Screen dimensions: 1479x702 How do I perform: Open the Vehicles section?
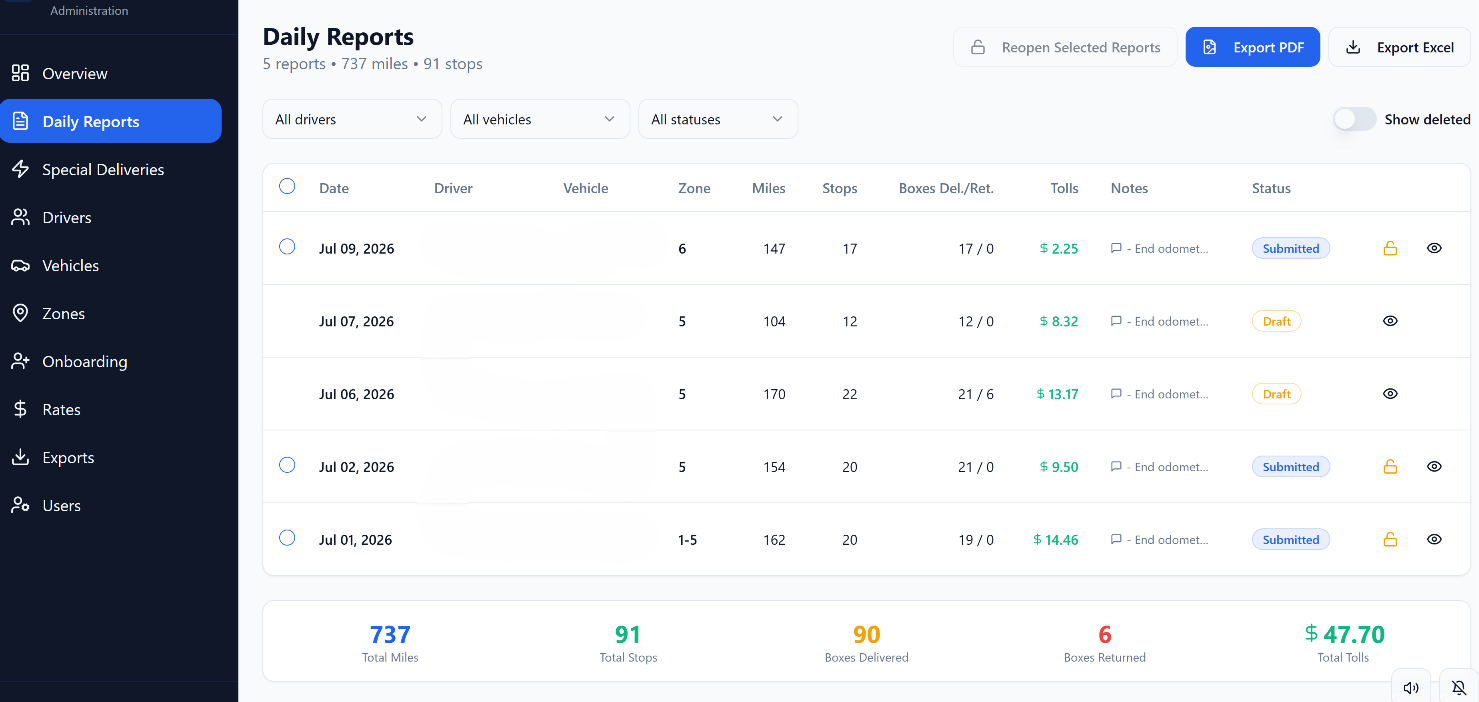tap(111, 266)
